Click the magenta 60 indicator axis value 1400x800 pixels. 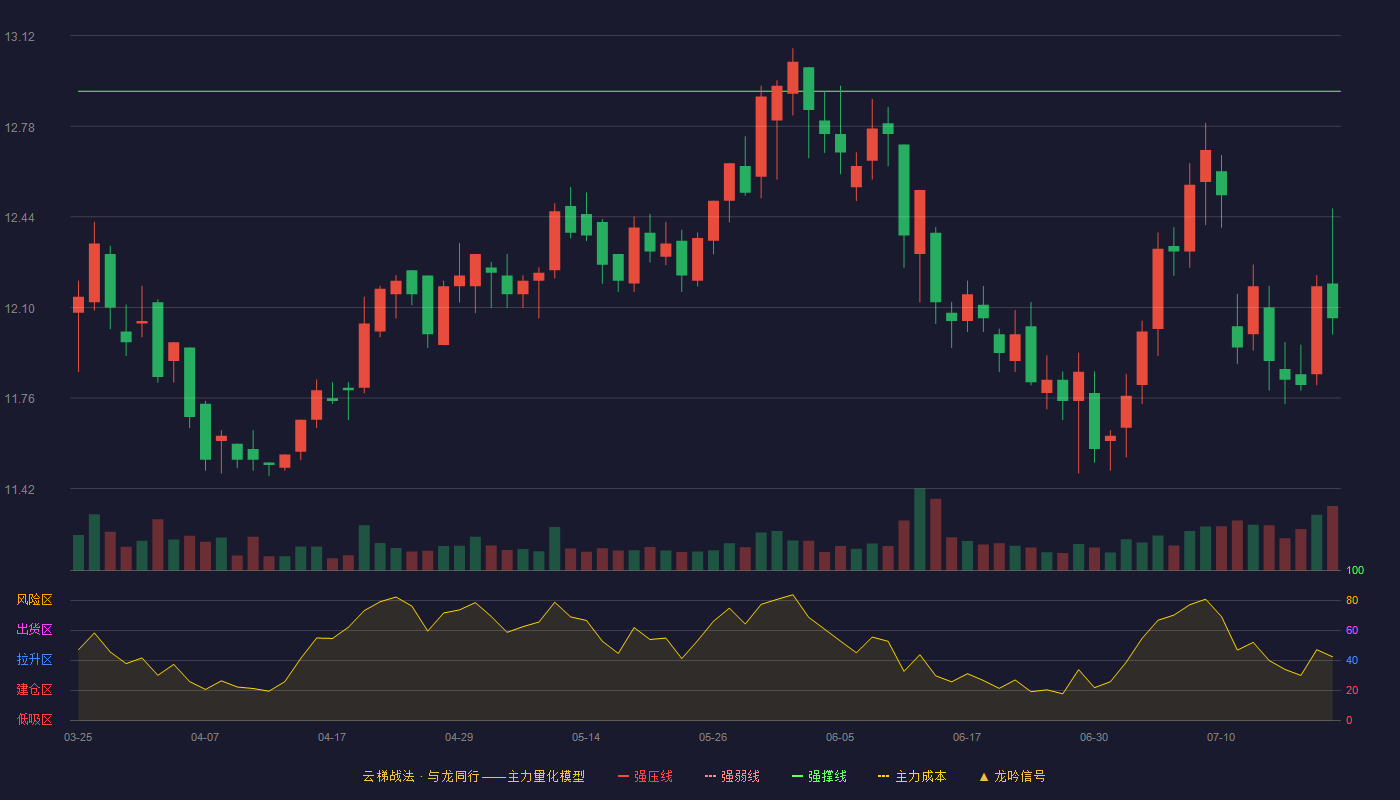(1352, 631)
